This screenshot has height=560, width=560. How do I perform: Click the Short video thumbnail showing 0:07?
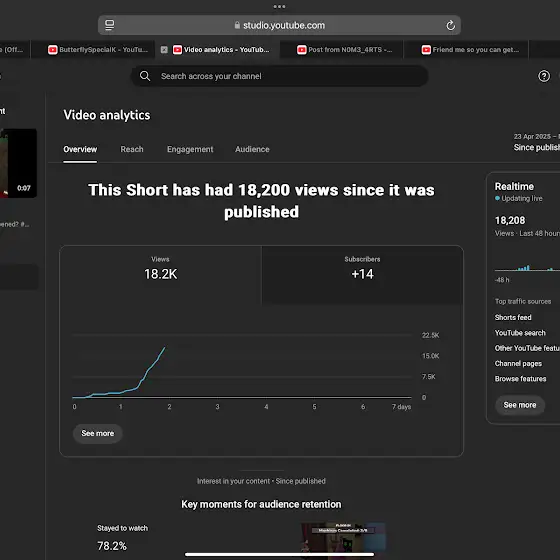click(19, 163)
